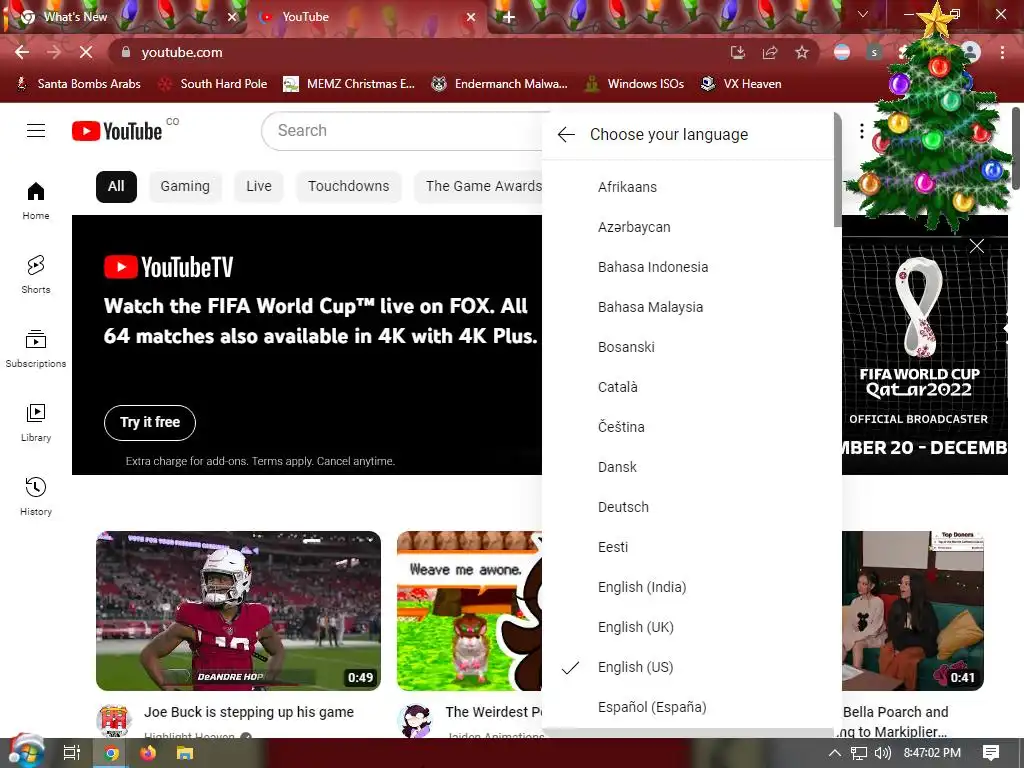Open the tab search dropdown chevron
The image size is (1024, 768).
863,14
